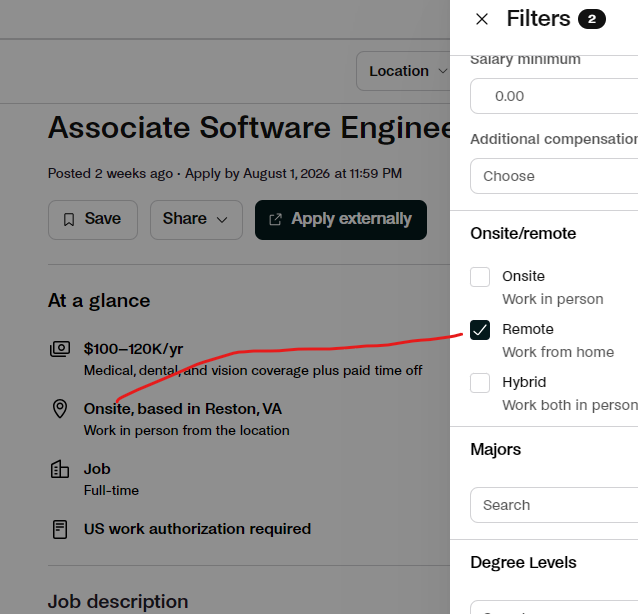
Task: Click the 'Job description' heading
Action: [118, 601]
